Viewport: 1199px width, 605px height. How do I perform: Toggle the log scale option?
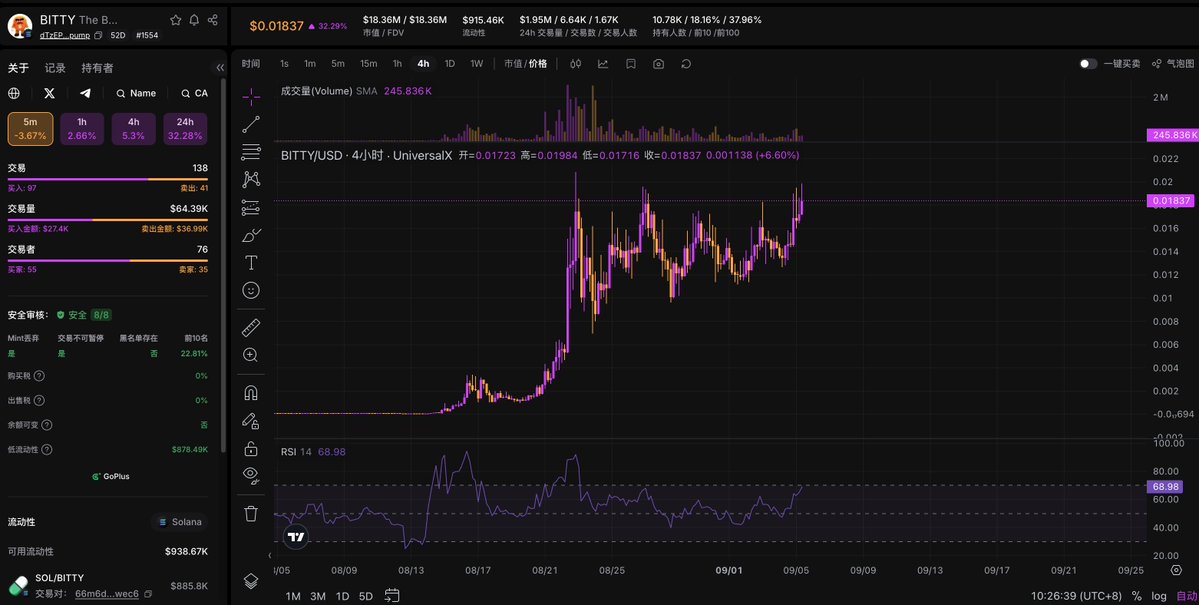pyautogui.click(x=1159, y=596)
